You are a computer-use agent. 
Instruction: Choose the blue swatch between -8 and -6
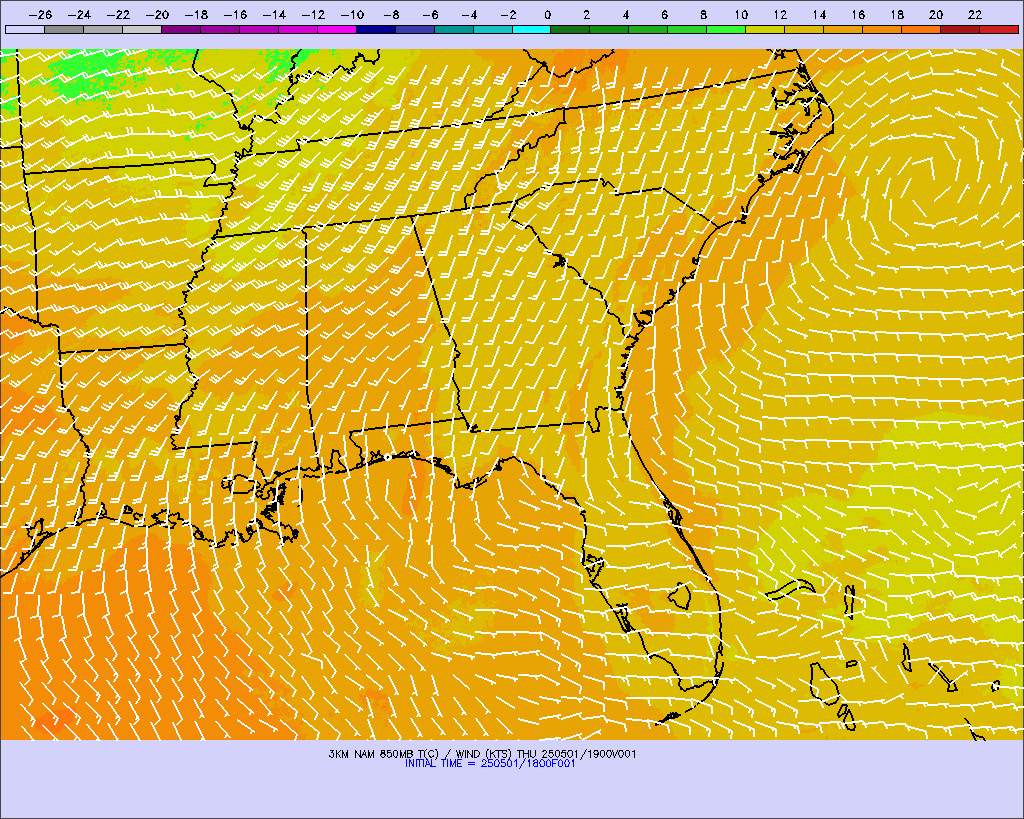point(415,29)
